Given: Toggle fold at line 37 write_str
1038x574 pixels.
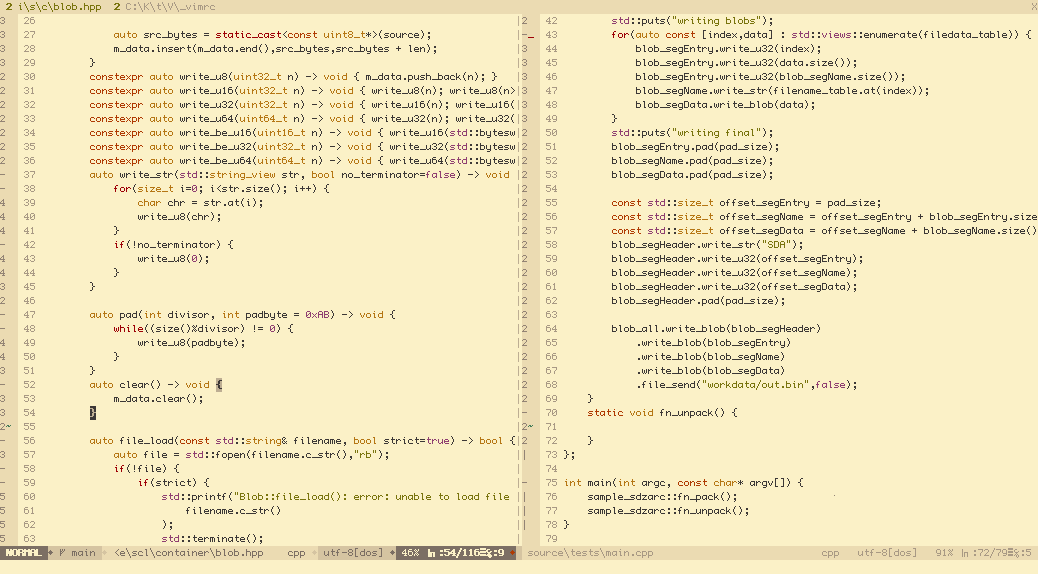Looking at the screenshot, I should (4, 175).
